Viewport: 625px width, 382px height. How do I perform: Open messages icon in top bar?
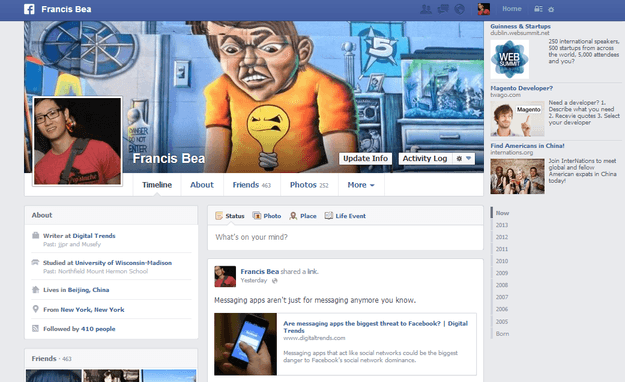click(x=443, y=9)
